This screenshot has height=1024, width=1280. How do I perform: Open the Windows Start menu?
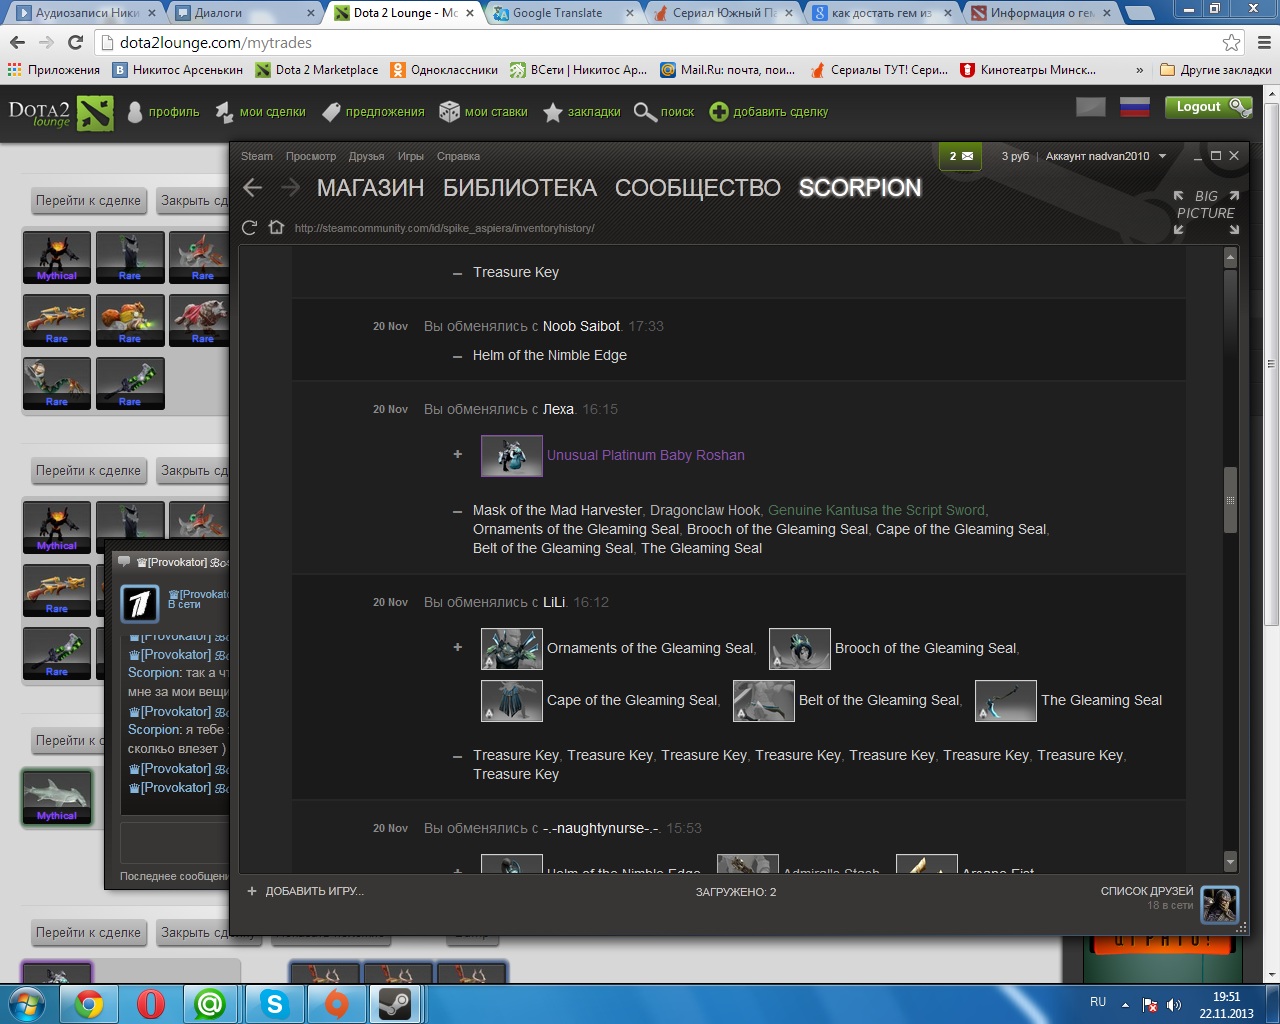pos(27,1003)
